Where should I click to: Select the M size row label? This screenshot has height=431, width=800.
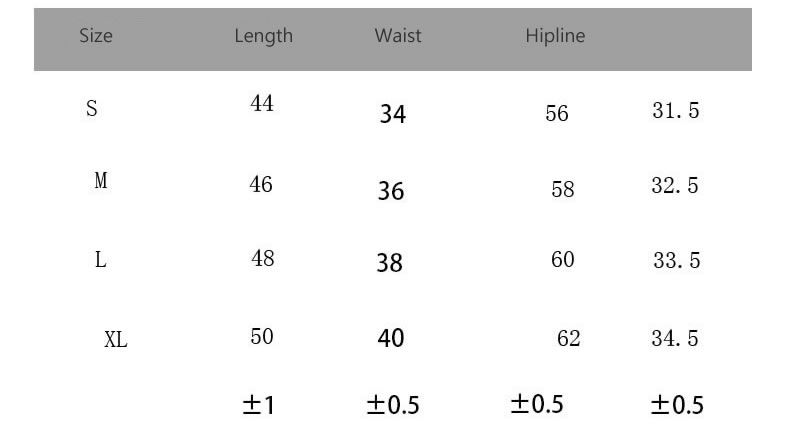(100, 182)
